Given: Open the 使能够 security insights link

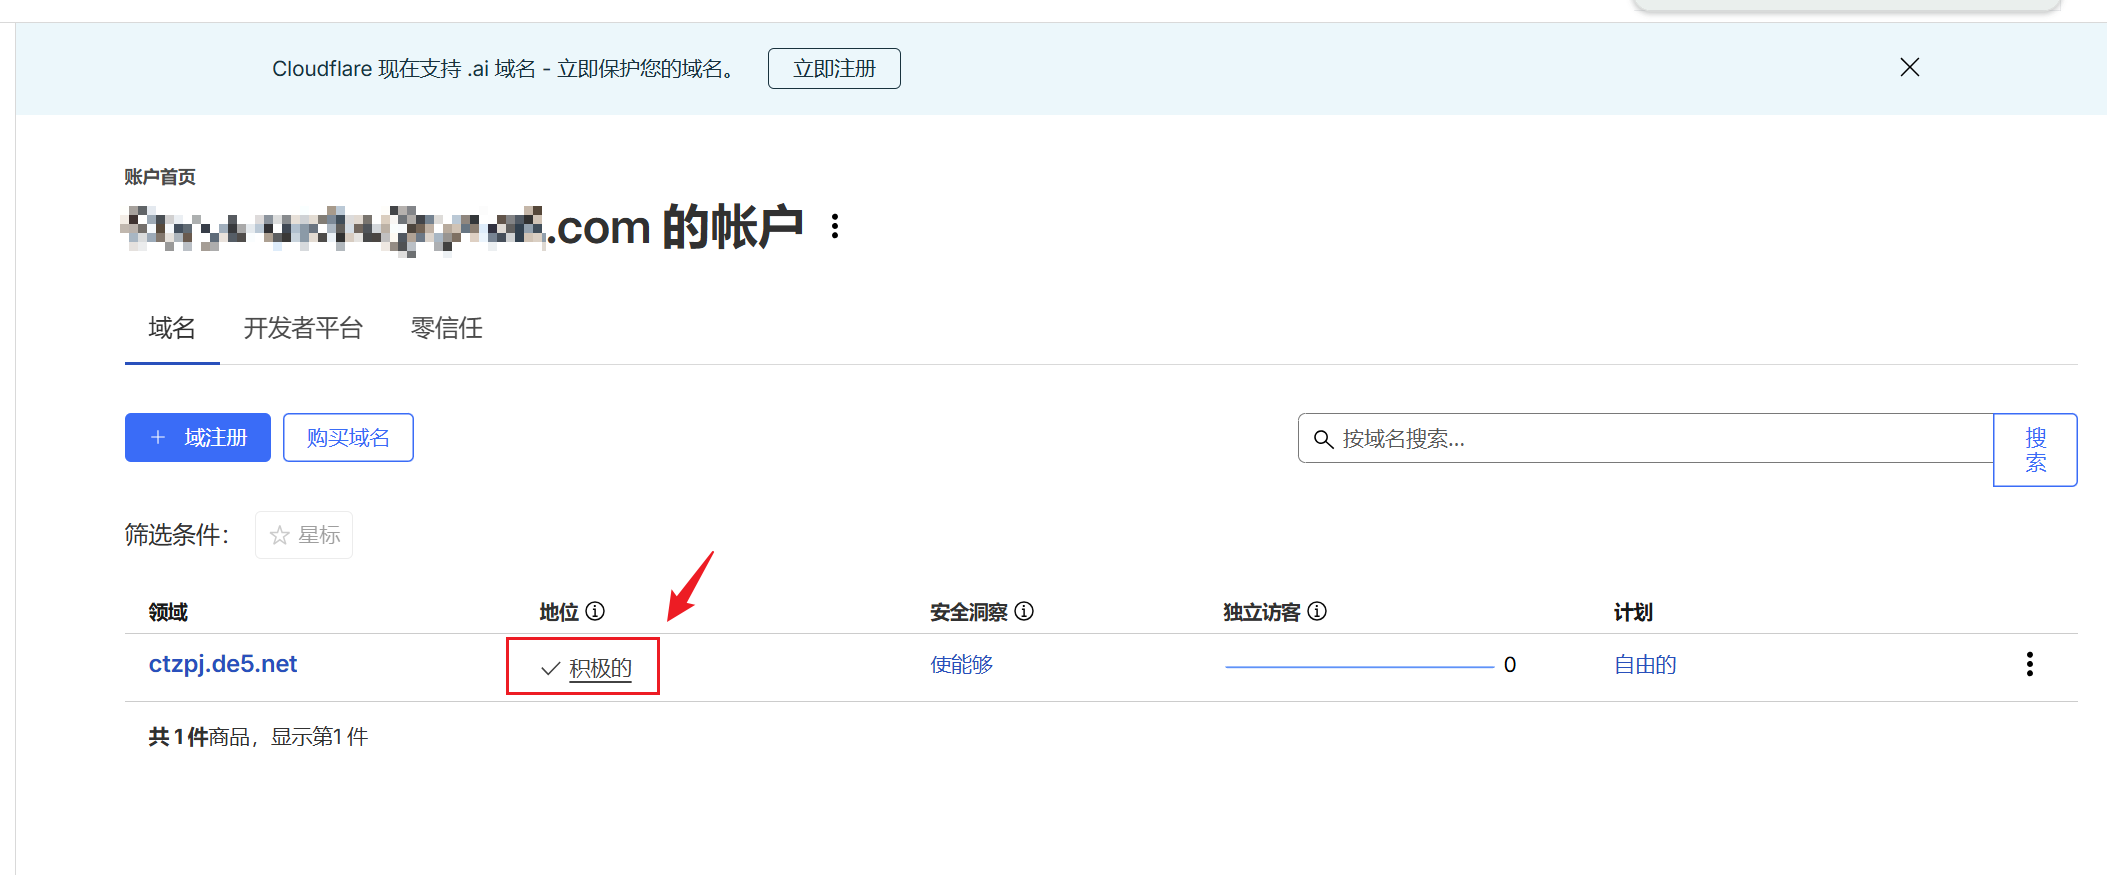Looking at the screenshot, I should [961, 665].
